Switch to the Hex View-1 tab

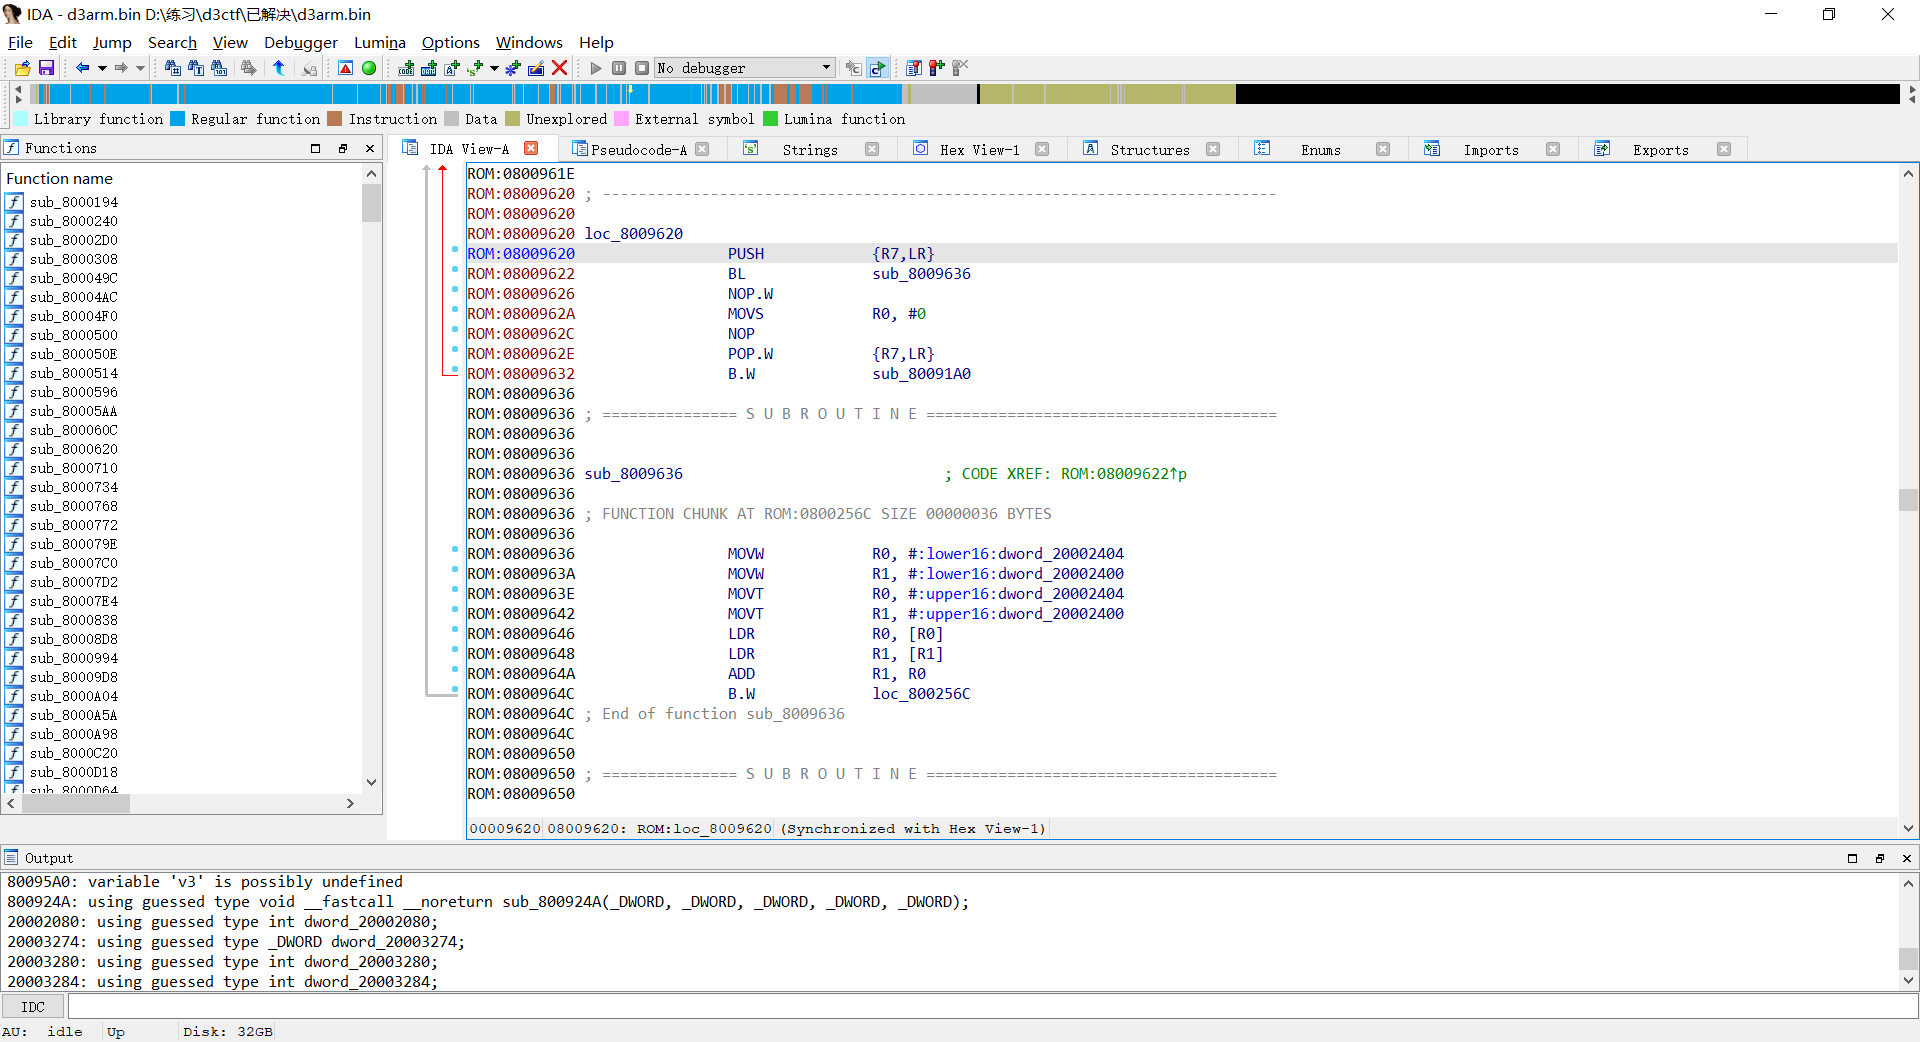pos(979,150)
